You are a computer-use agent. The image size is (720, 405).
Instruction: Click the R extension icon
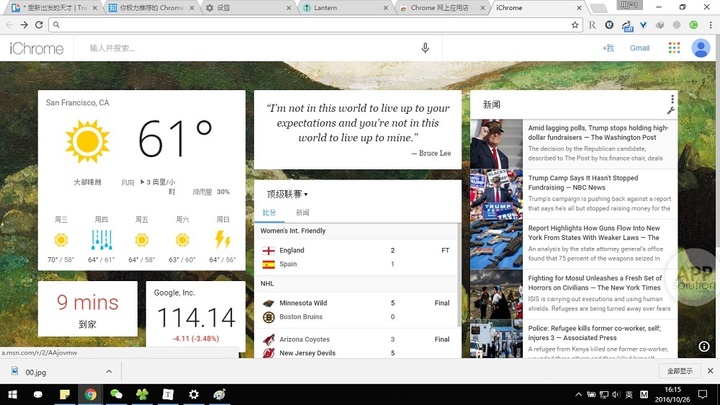592,25
